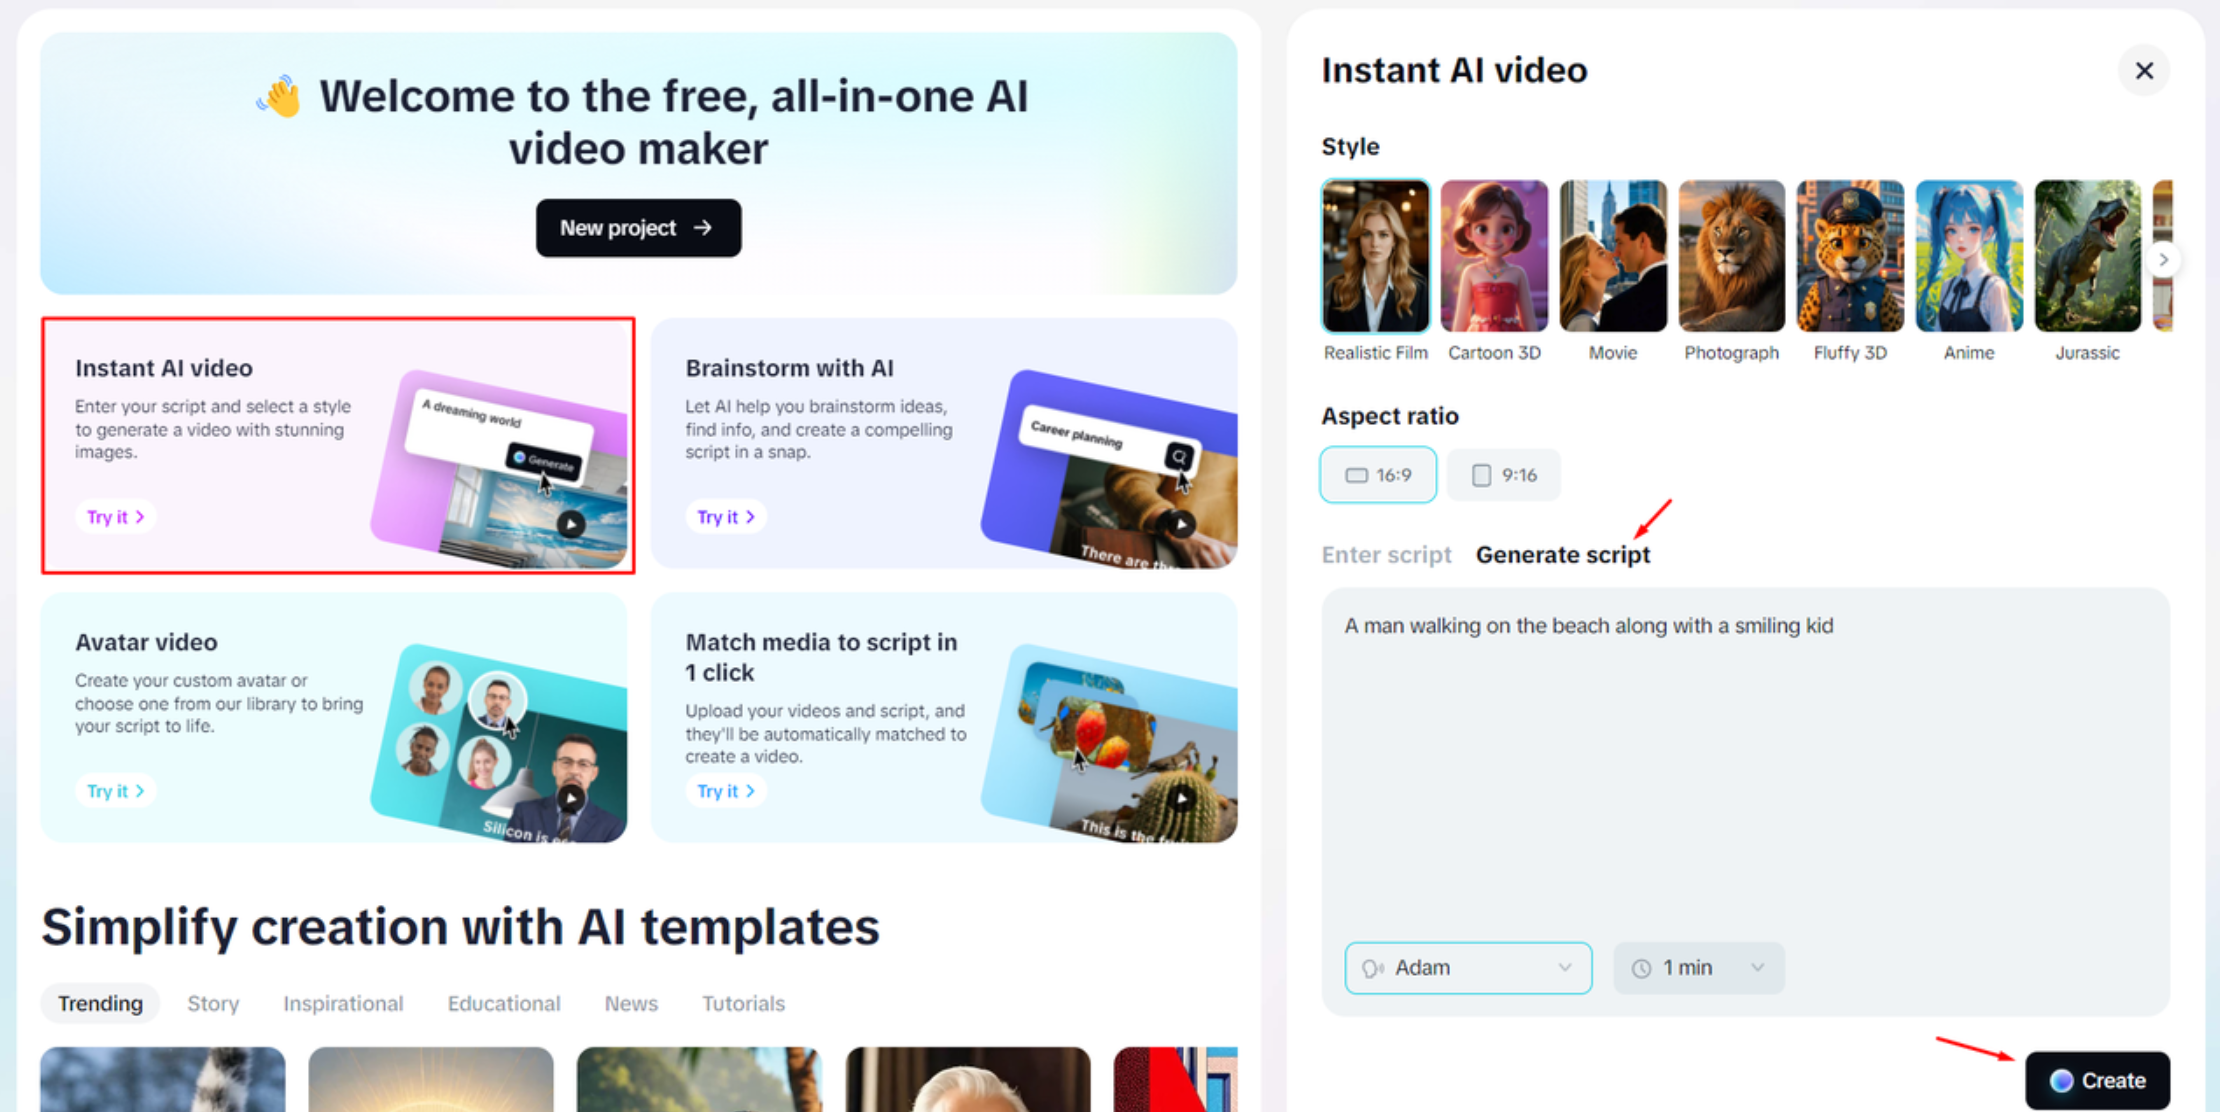Pick the Fluffy 3D leopard style
This screenshot has width=2220, height=1112.
click(1849, 257)
